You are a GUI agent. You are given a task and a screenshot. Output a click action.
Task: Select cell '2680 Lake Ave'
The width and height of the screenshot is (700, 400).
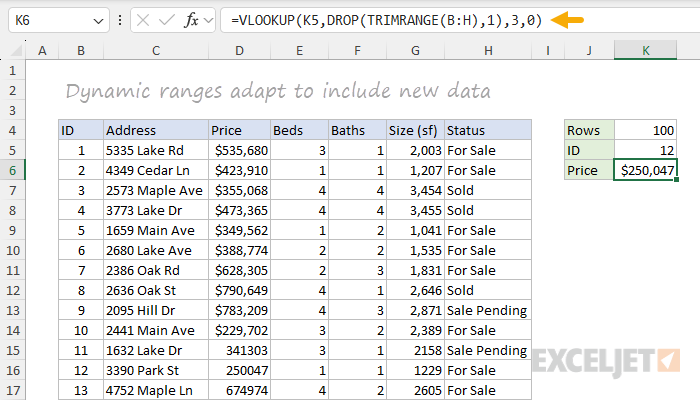[156, 250]
